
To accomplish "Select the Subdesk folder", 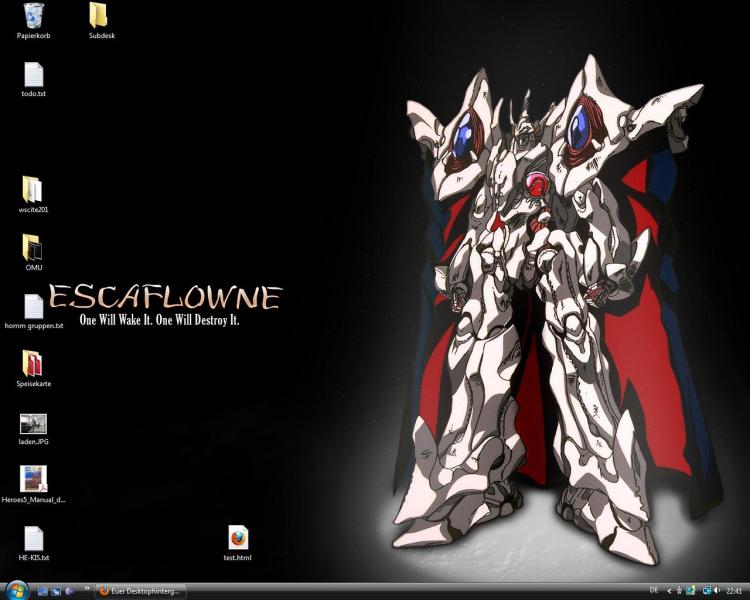I will (x=99, y=15).
